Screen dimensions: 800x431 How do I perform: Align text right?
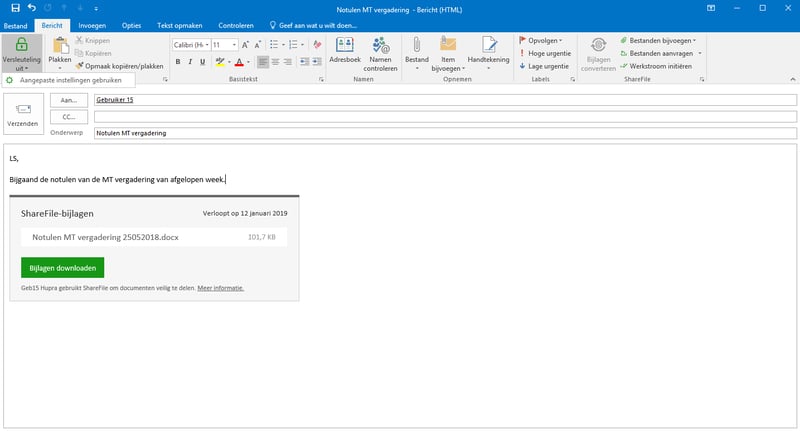288,62
